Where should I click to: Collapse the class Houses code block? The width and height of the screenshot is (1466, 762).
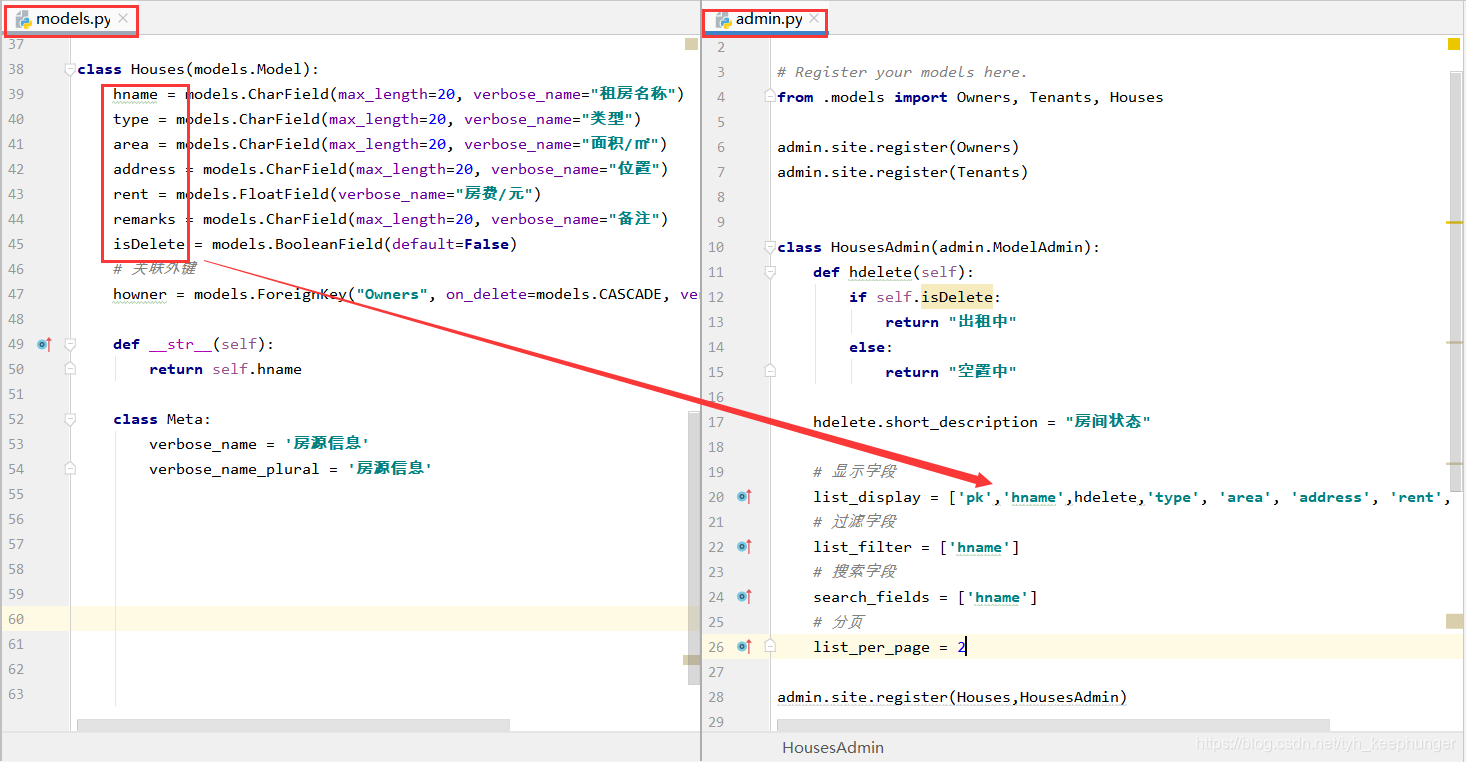point(69,69)
